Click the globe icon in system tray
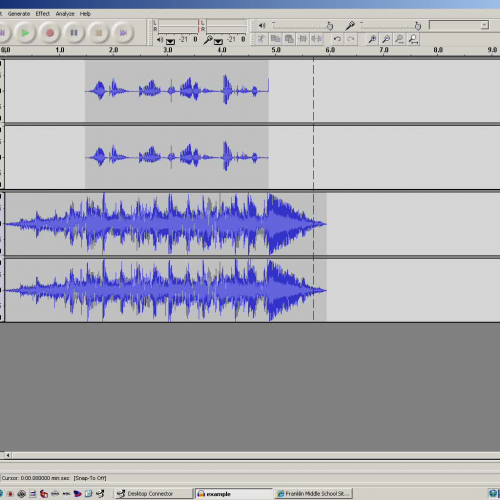The height and width of the screenshot is (500, 500). 493,494
